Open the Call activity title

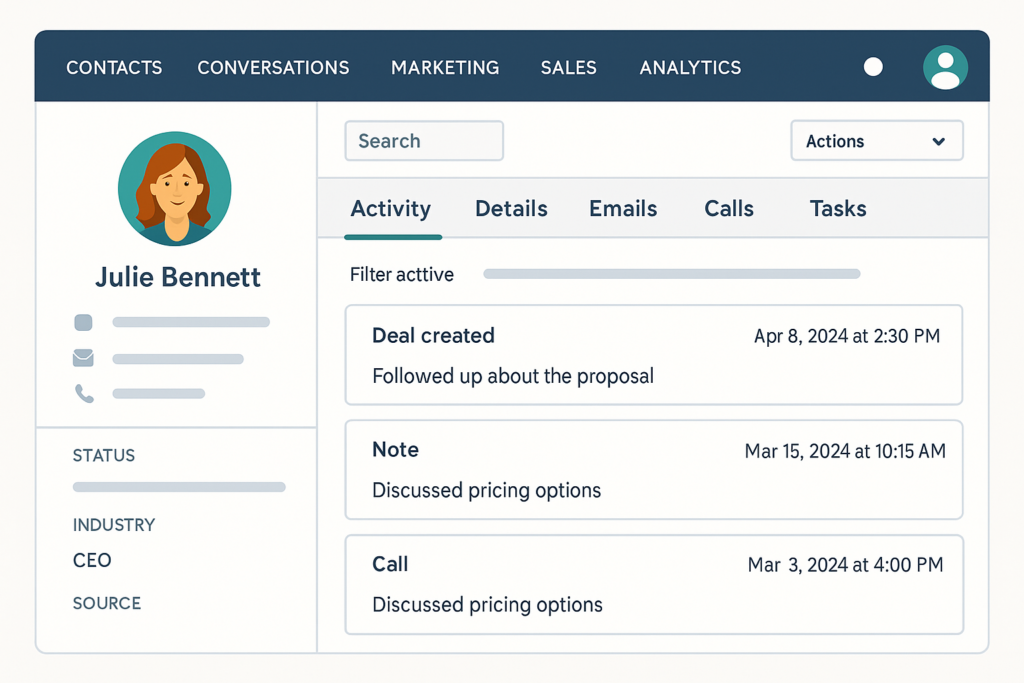pyautogui.click(x=390, y=564)
